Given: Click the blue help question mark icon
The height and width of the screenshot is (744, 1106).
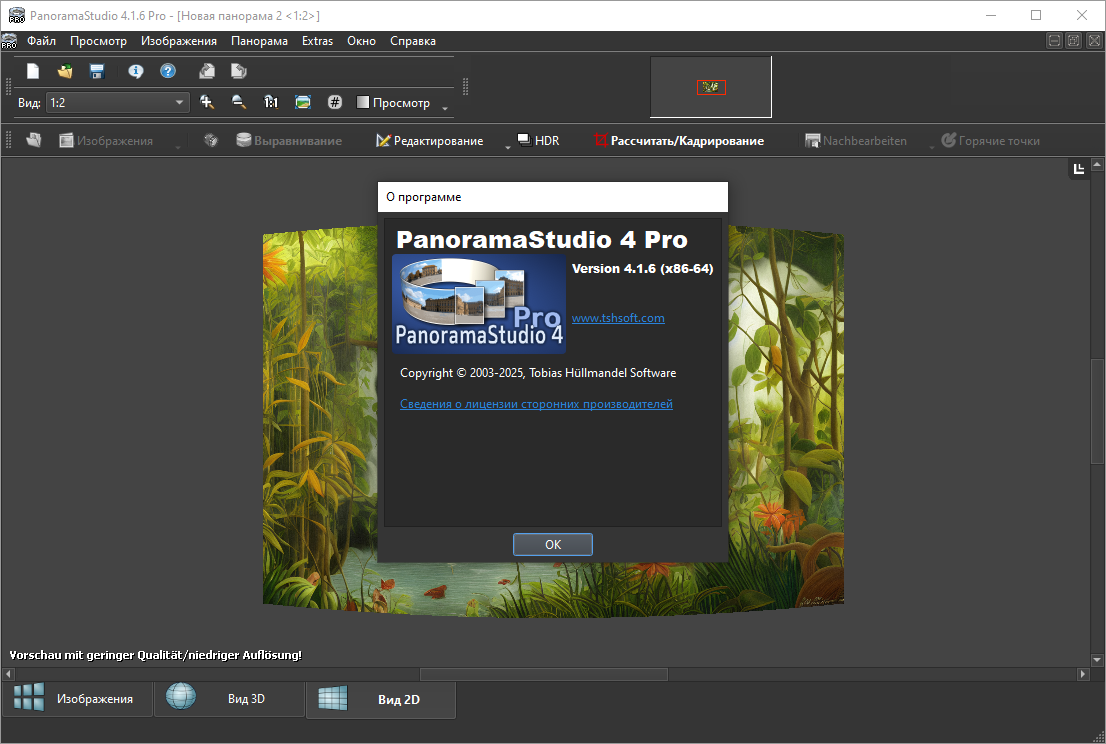Looking at the screenshot, I should 168,71.
